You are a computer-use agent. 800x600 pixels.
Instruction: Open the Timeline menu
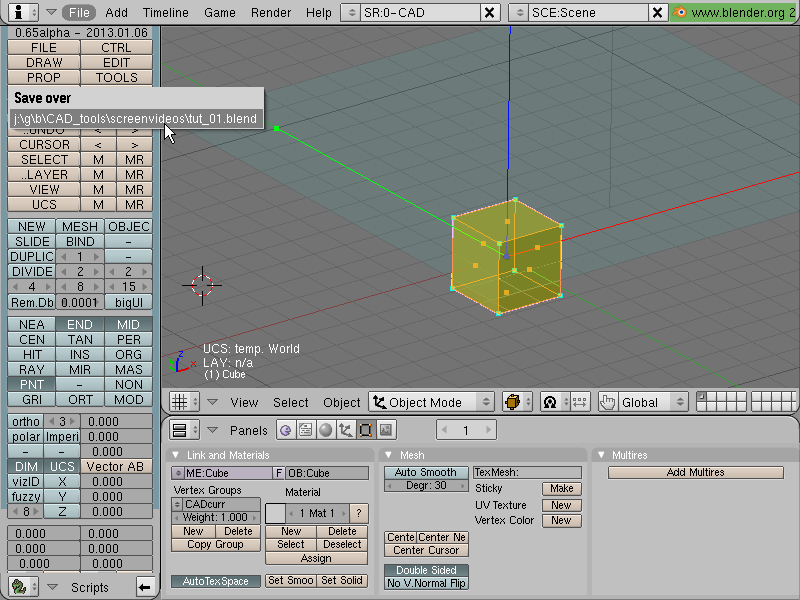[165, 12]
